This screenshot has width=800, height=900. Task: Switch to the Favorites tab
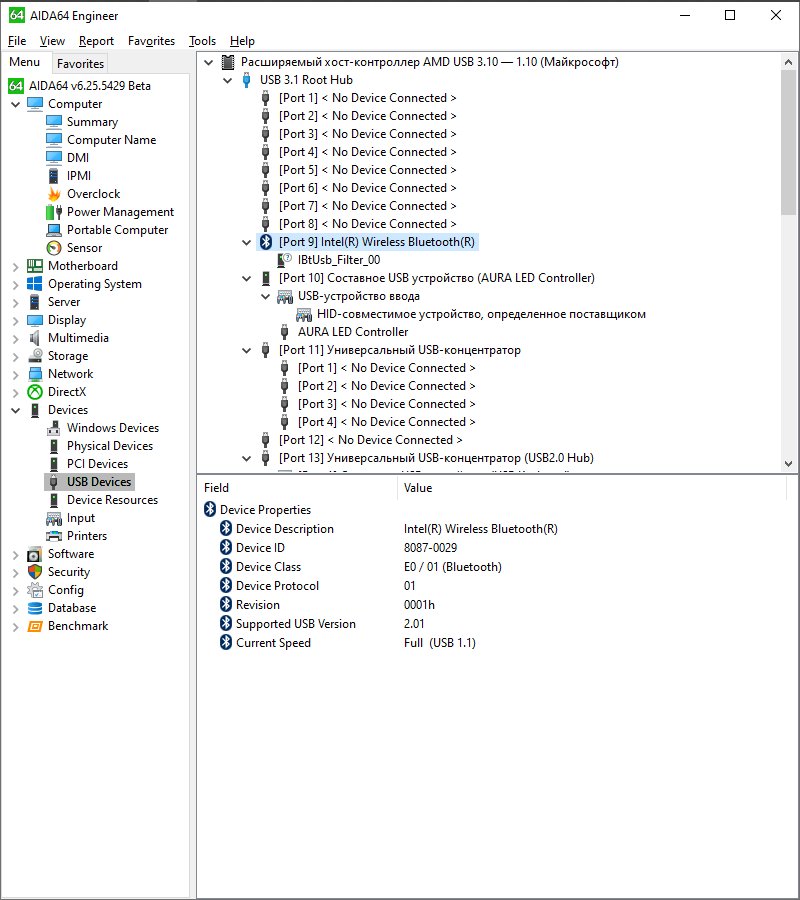[x=80, y=64]
